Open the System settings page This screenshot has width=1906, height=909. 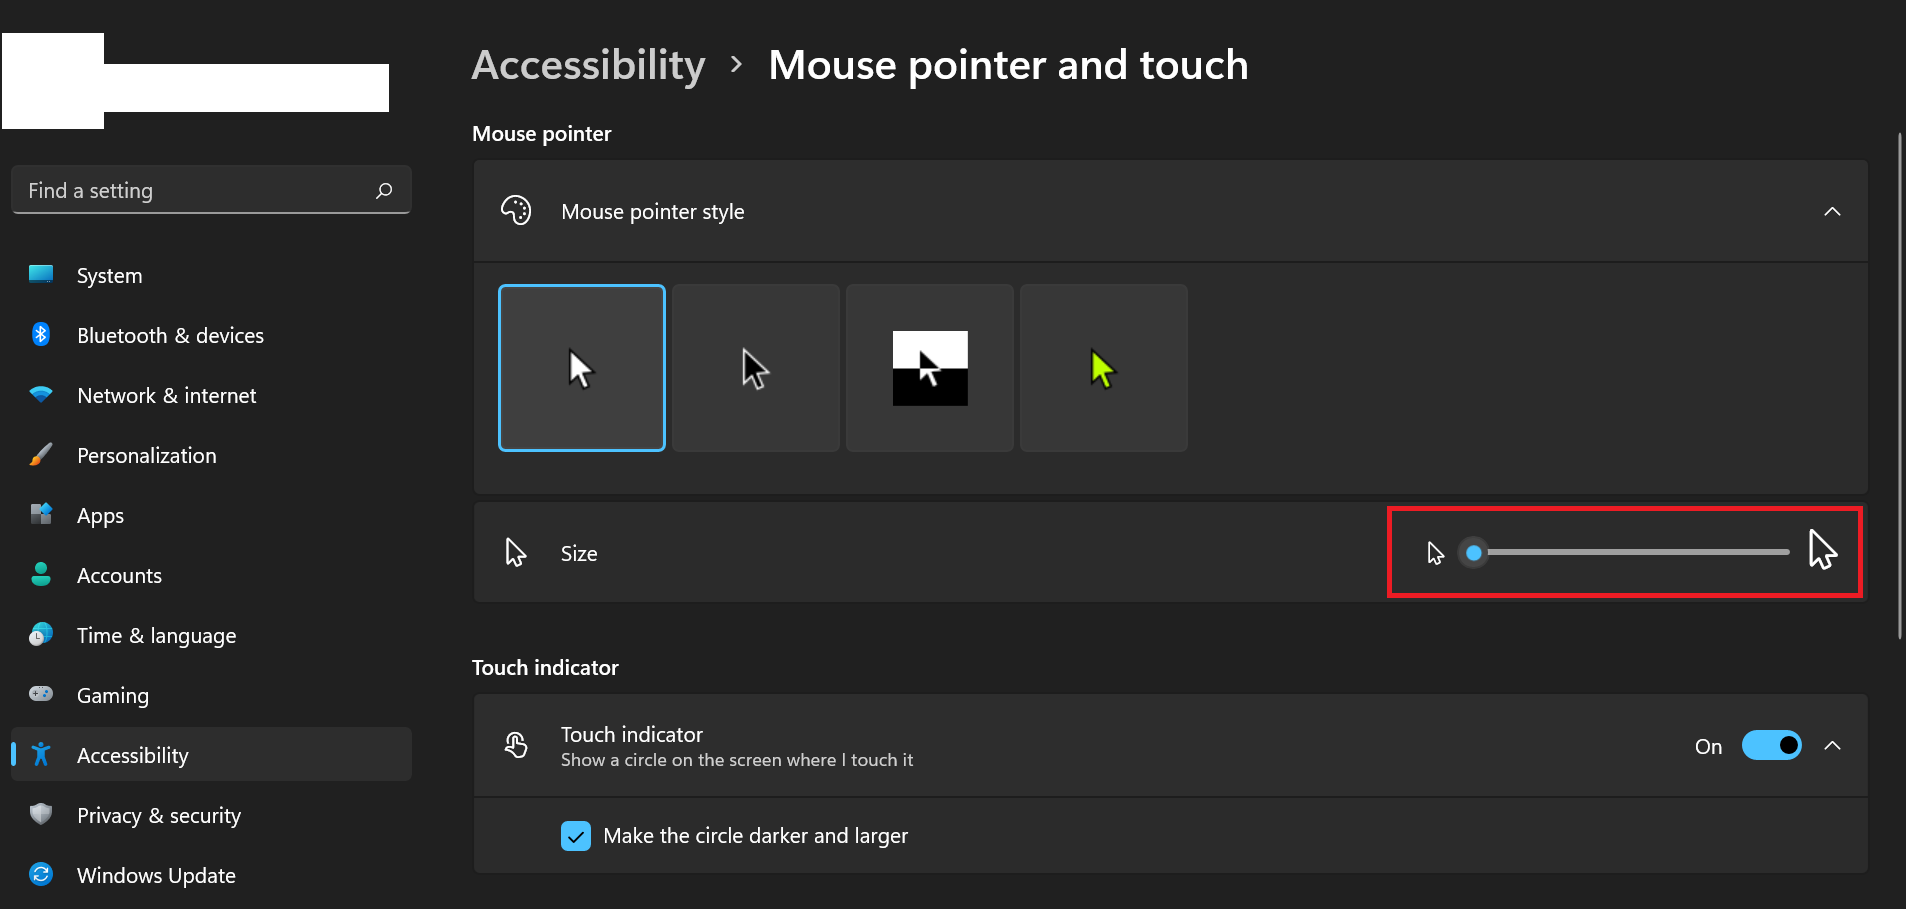click(110, 276)
